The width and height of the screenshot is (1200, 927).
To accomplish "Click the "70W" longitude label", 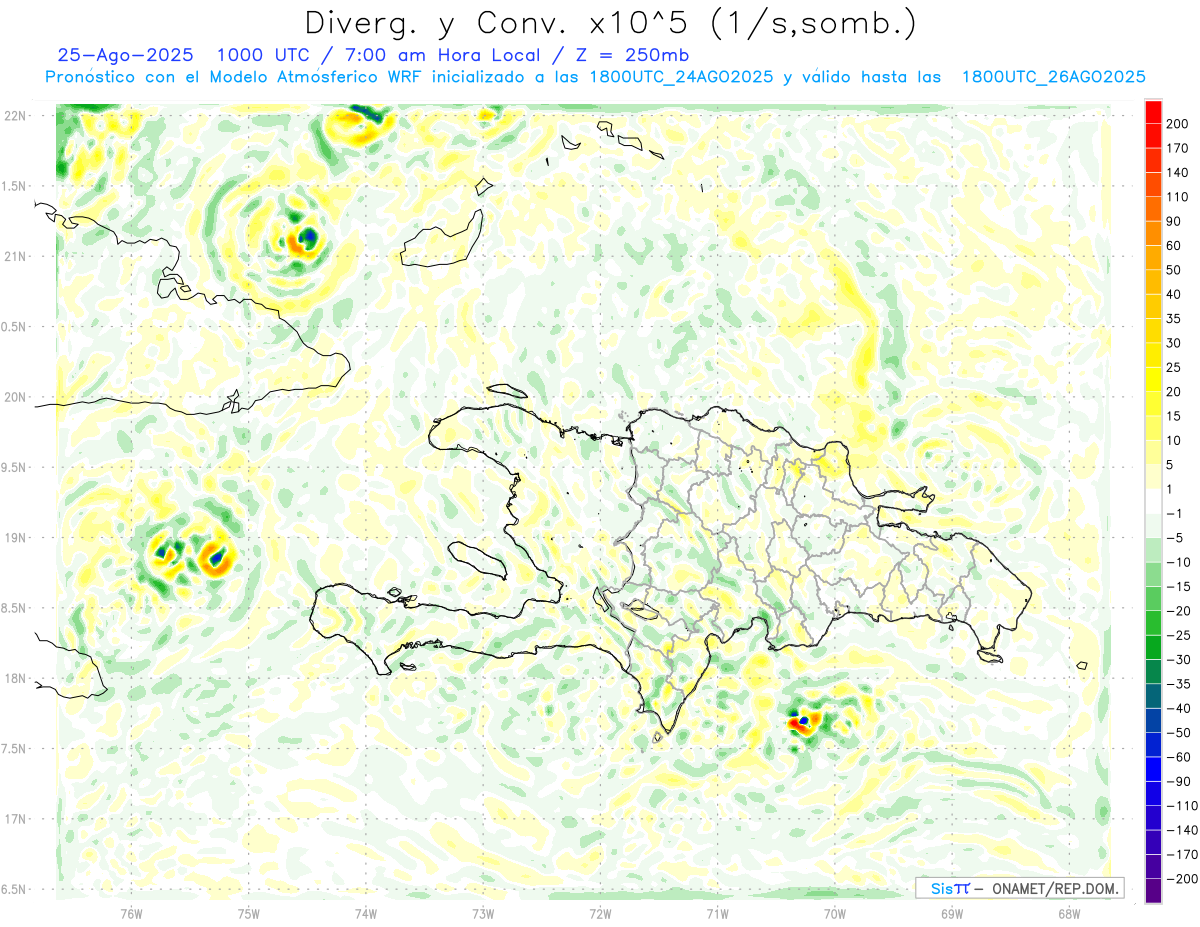I will click(835, 913).
